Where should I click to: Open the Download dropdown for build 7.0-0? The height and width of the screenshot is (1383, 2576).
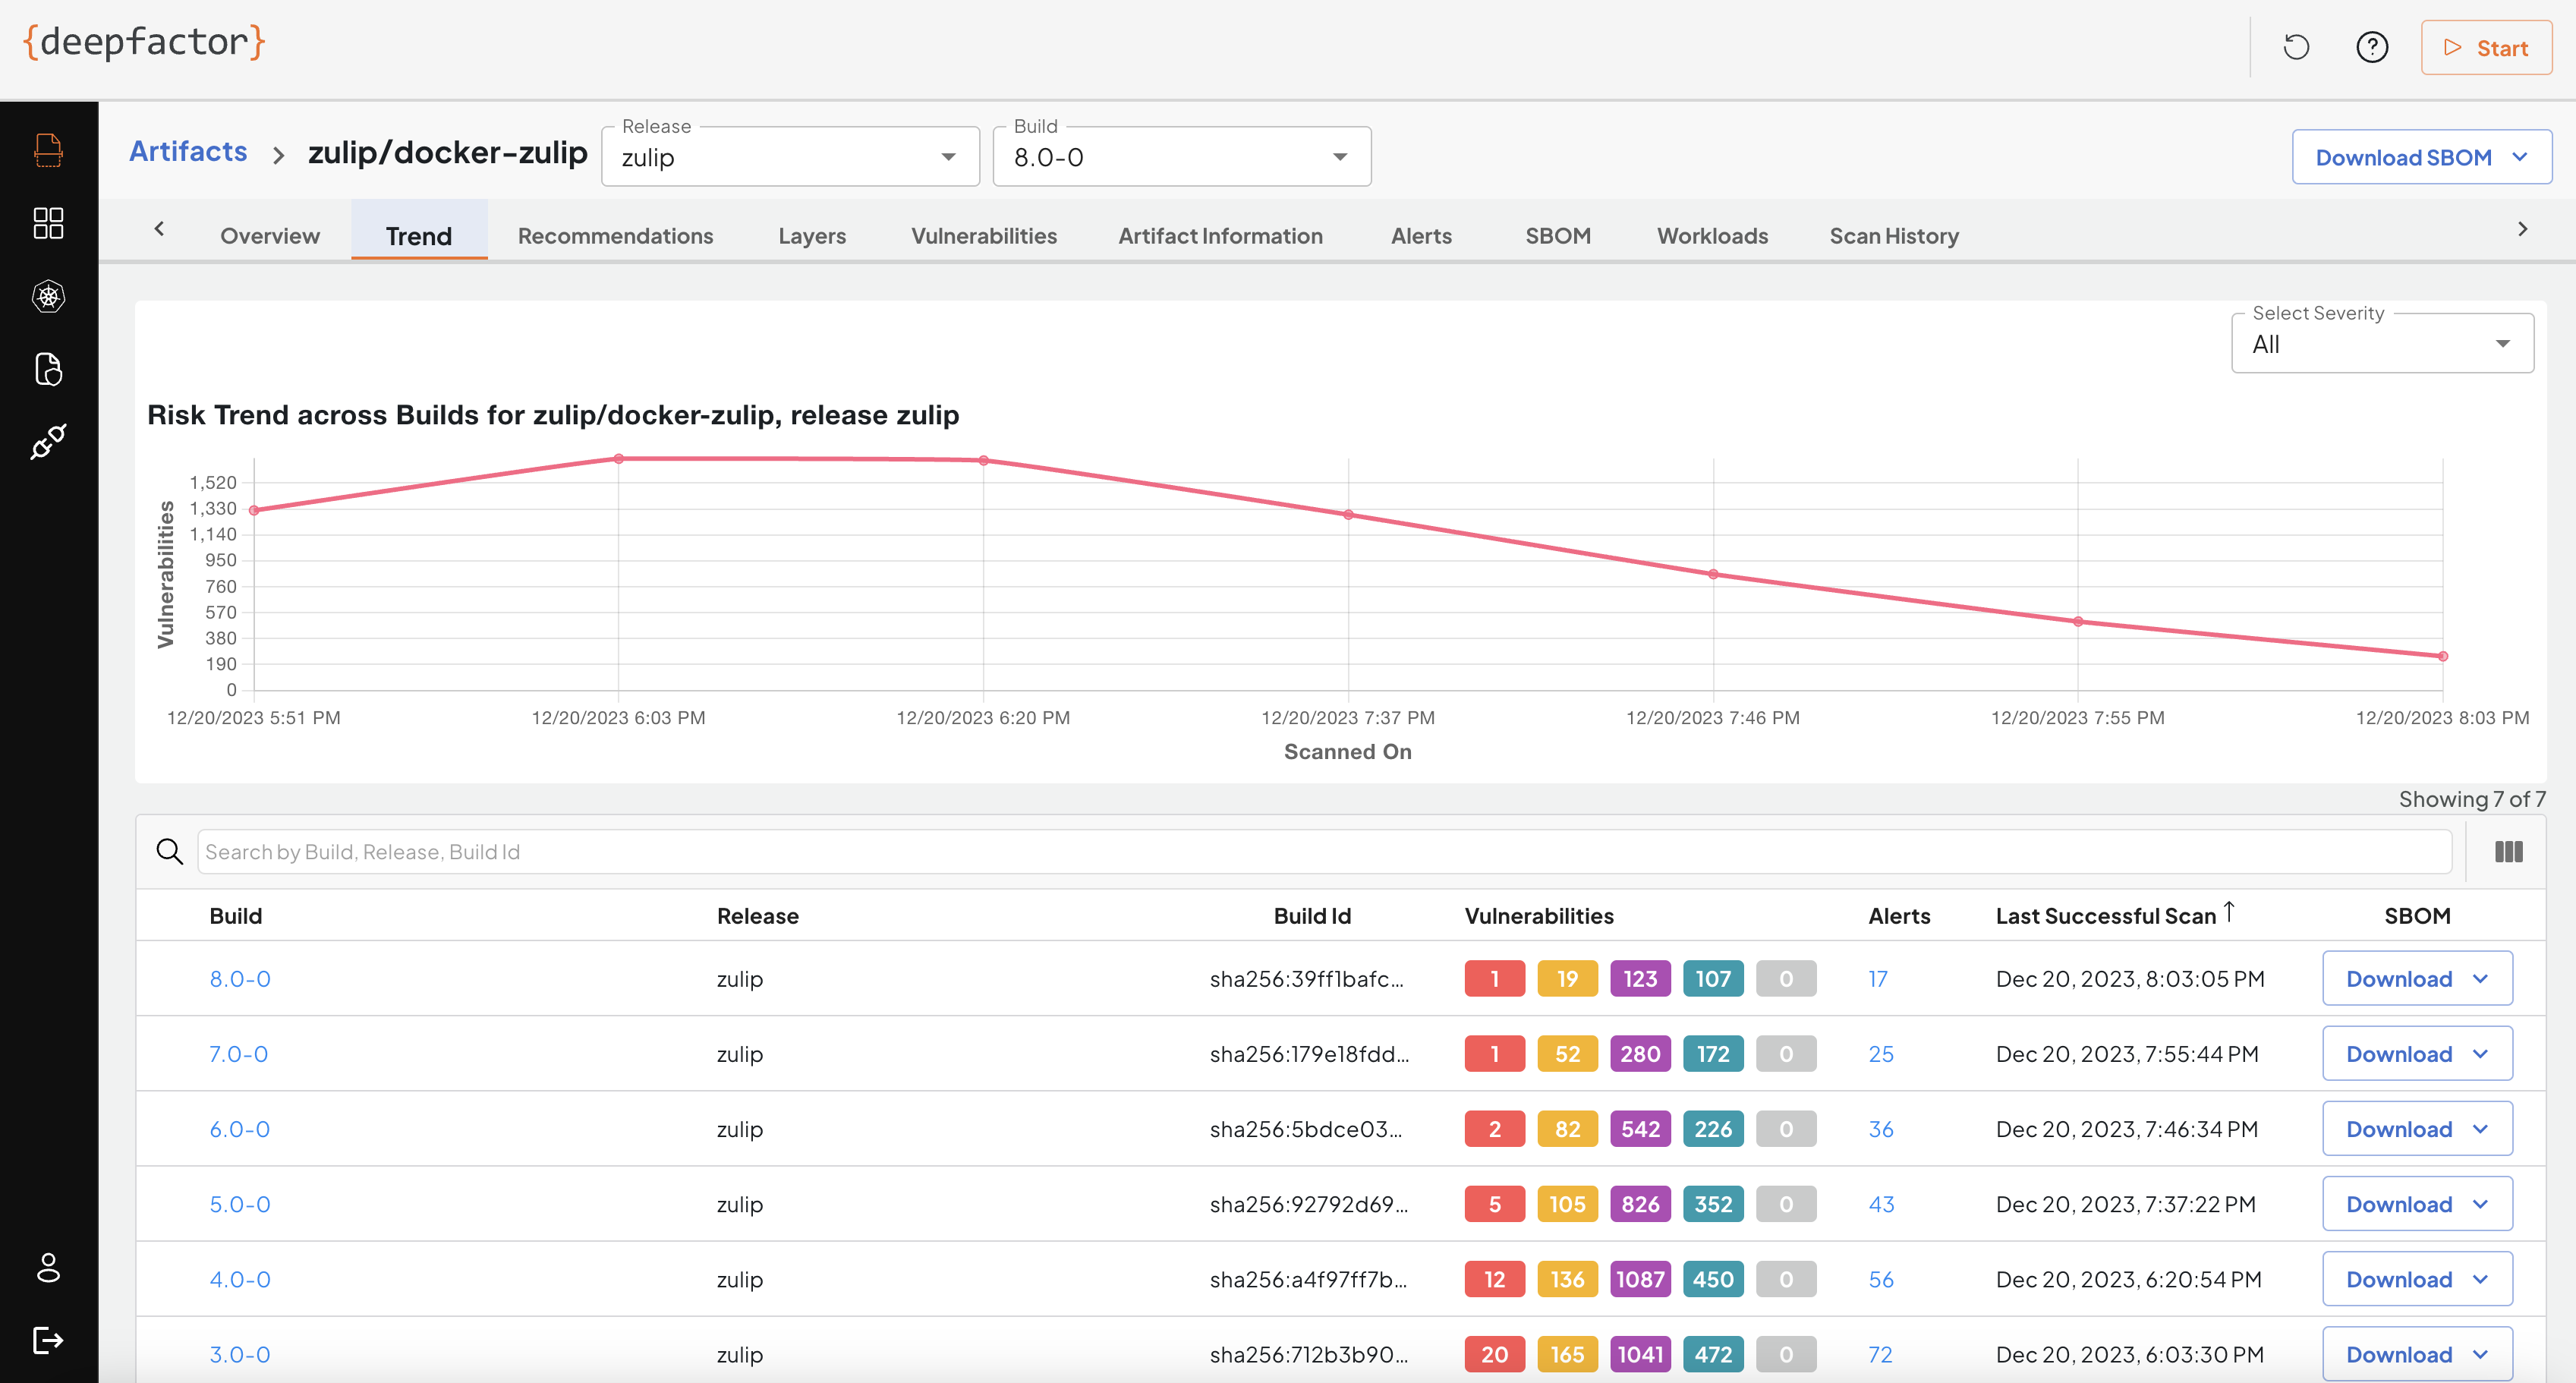click(x=2417, y=1054)
